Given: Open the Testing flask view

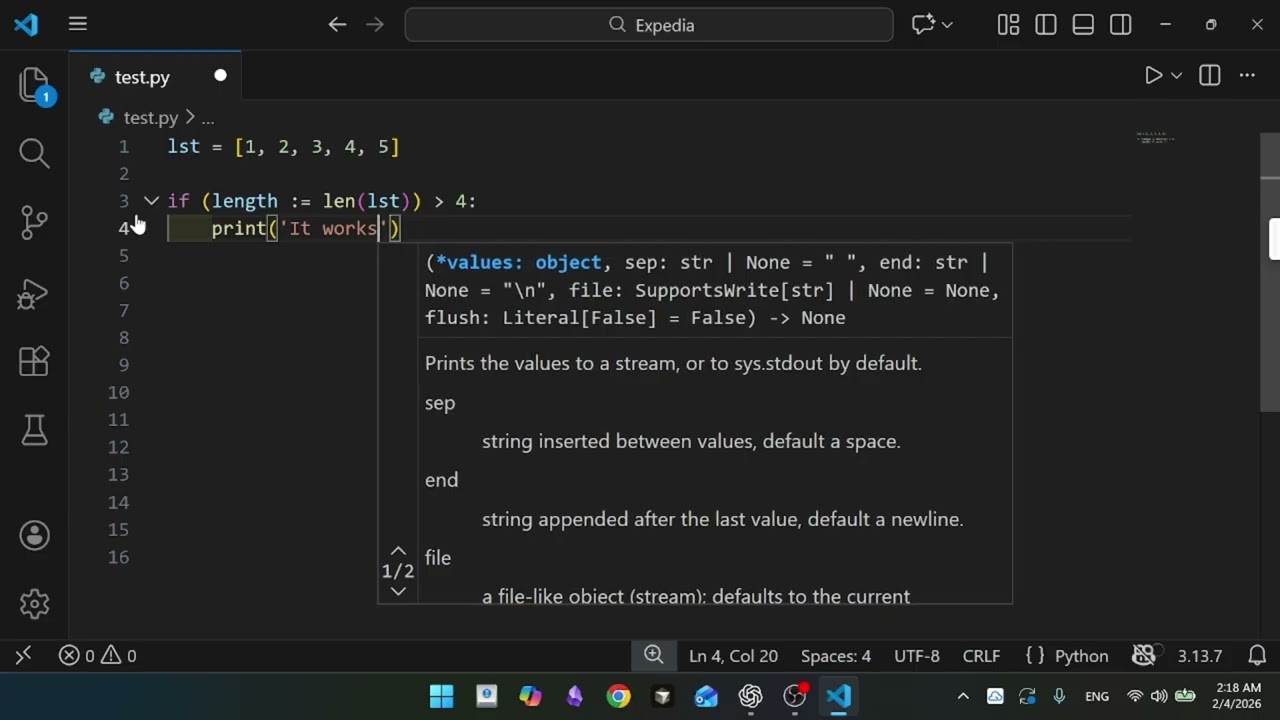Looking at the screenshot, I should 34,430.
